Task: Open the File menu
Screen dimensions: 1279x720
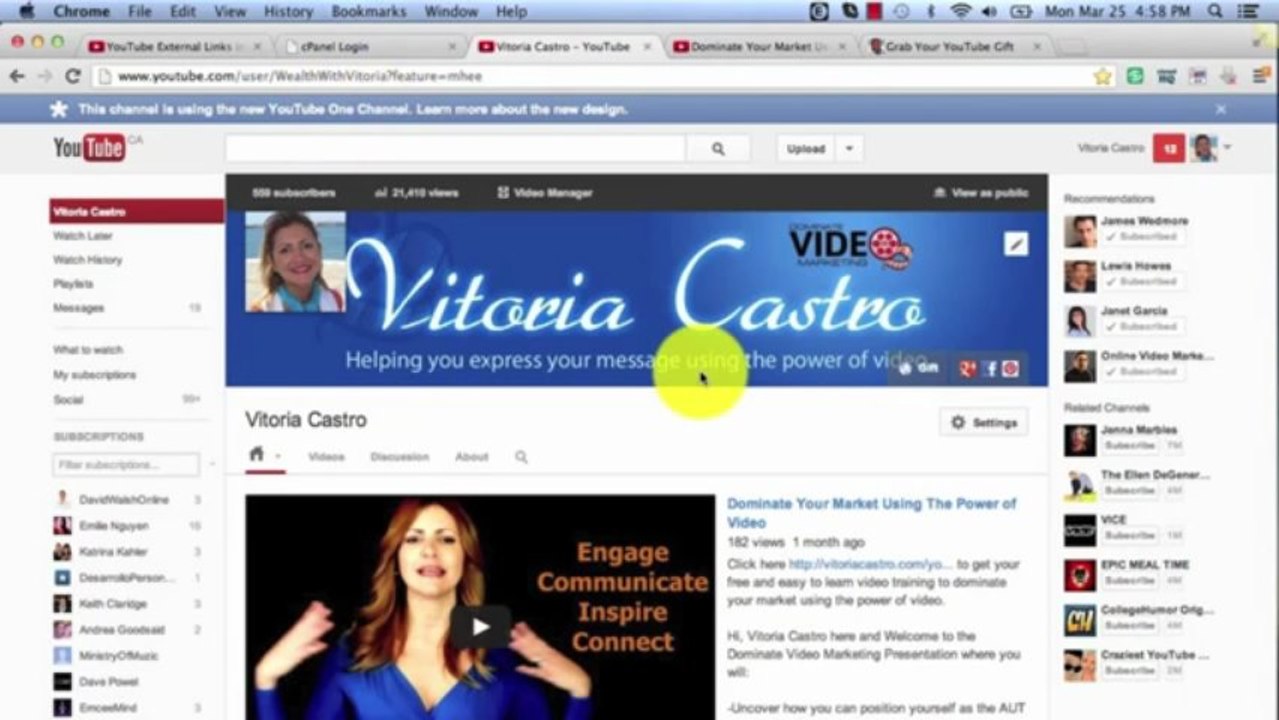Action: [x=140, y=12]
